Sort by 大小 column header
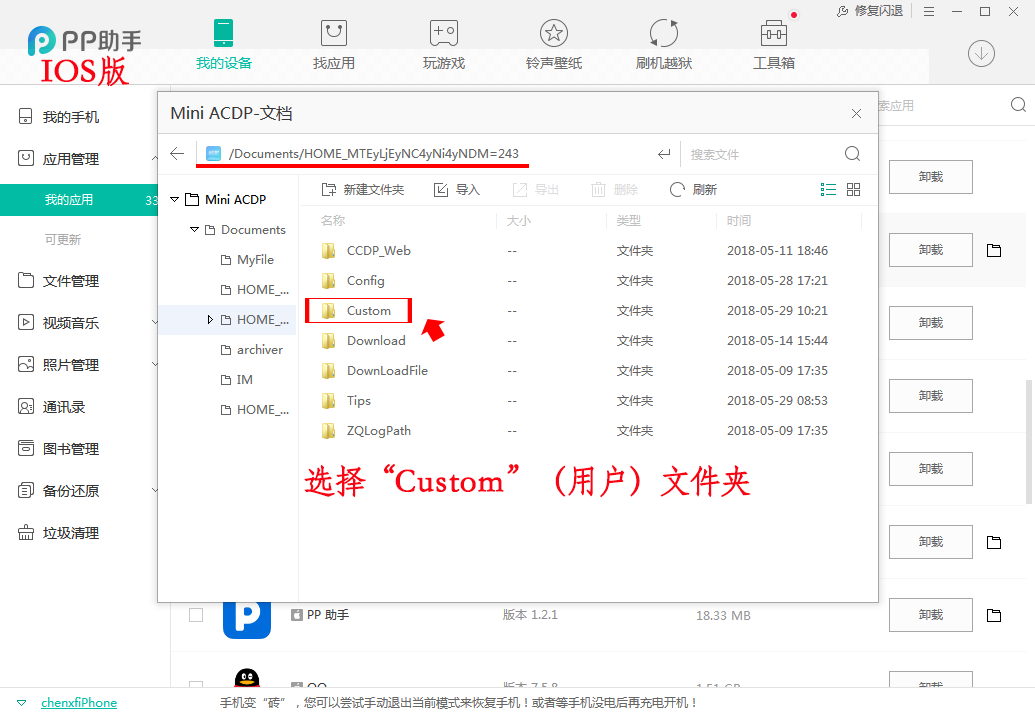 [x=519, y=221]
